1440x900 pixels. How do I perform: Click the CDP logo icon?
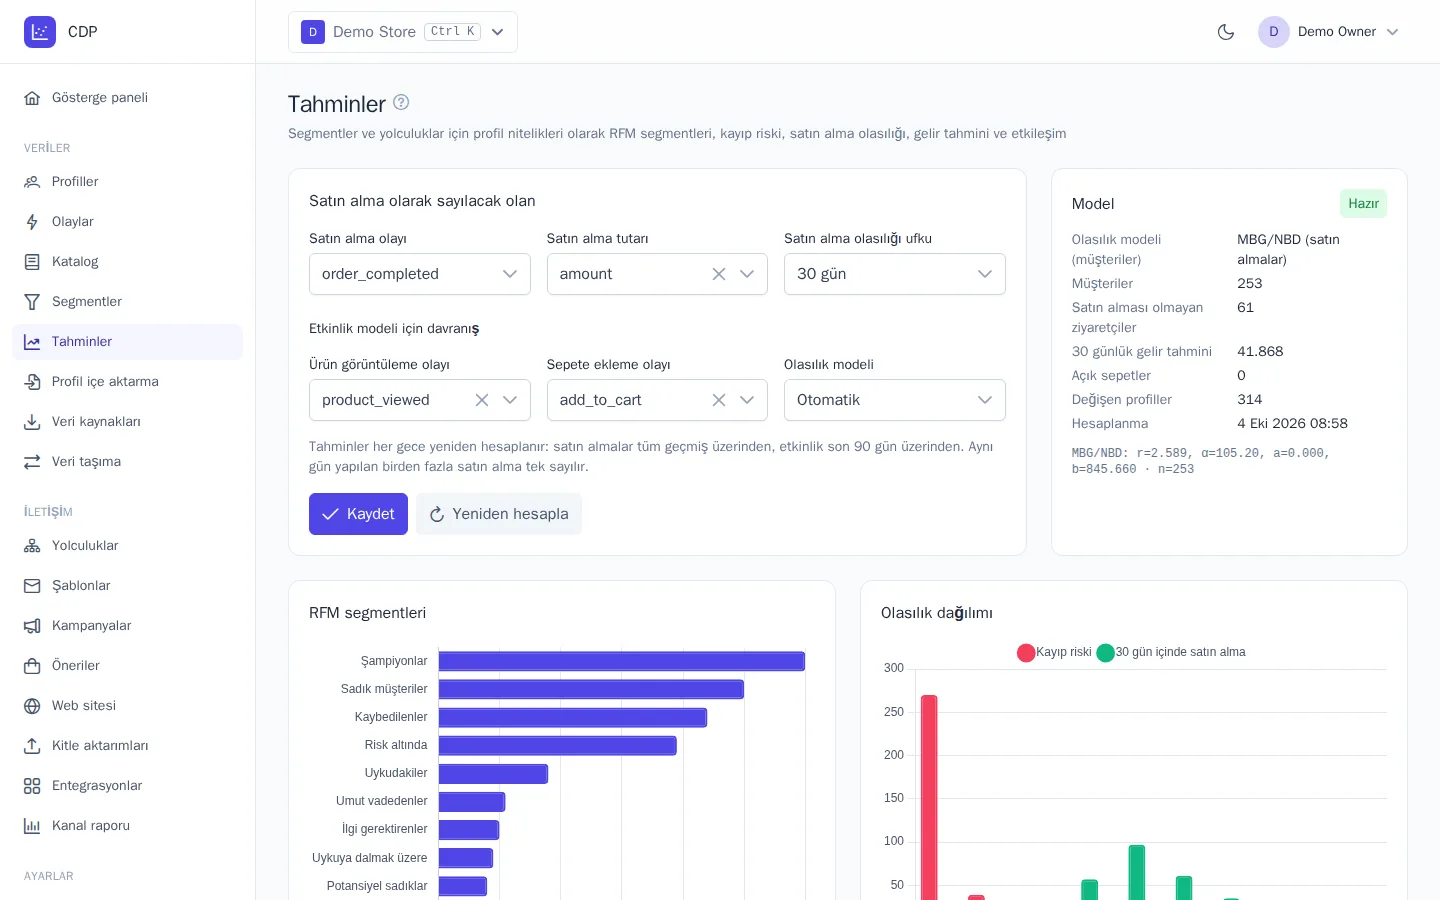click(40, 32)
